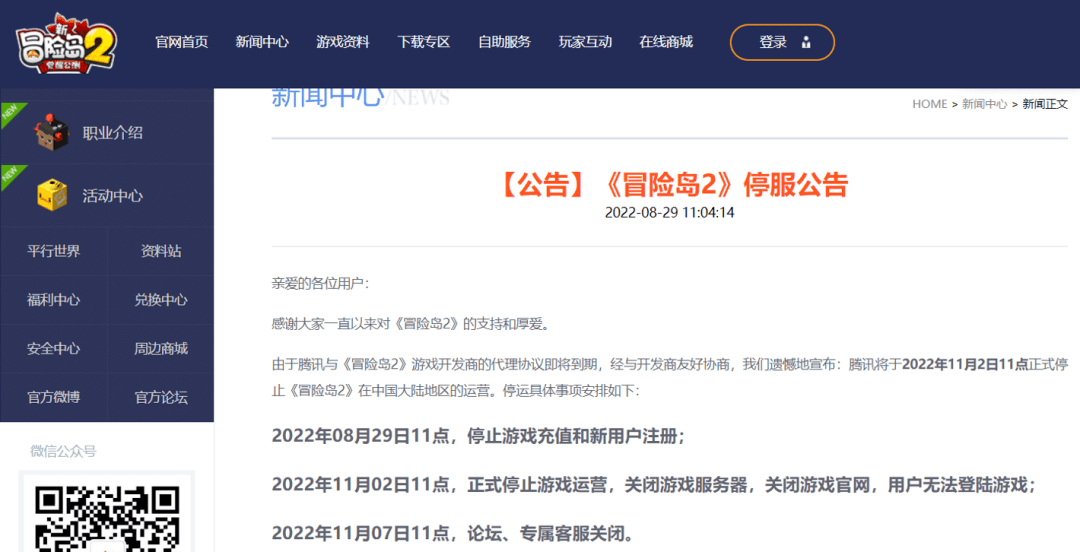Open the 自助服务 nav menu
The width and height of the screenshot is (1080, 552).
[504, 42]
